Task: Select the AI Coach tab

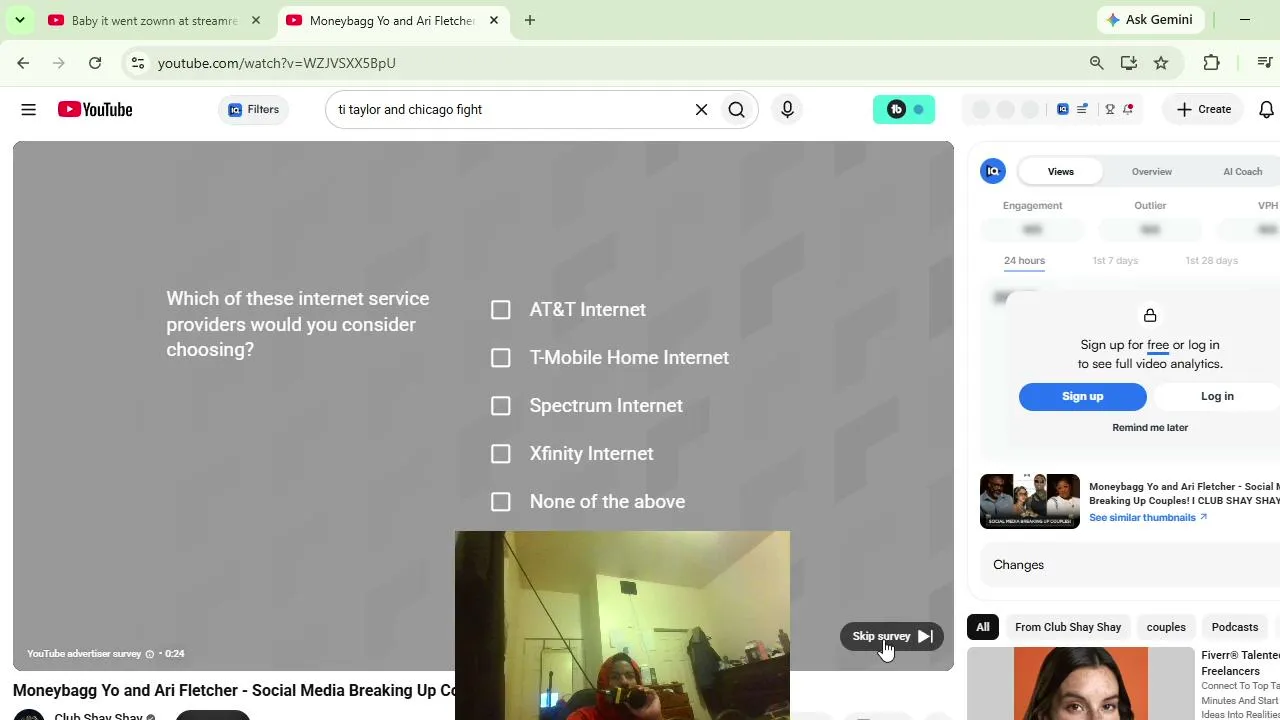Action: point(1243,172)
